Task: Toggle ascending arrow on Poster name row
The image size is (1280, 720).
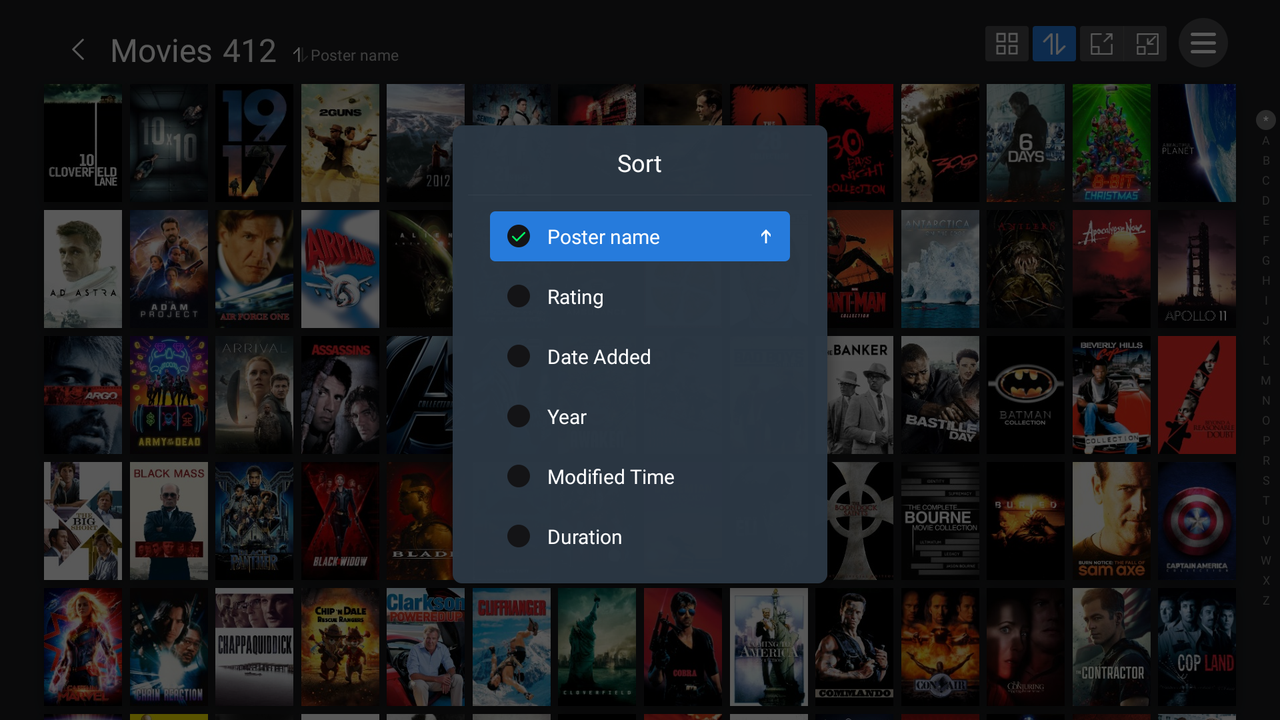Action: click(766, 237)
